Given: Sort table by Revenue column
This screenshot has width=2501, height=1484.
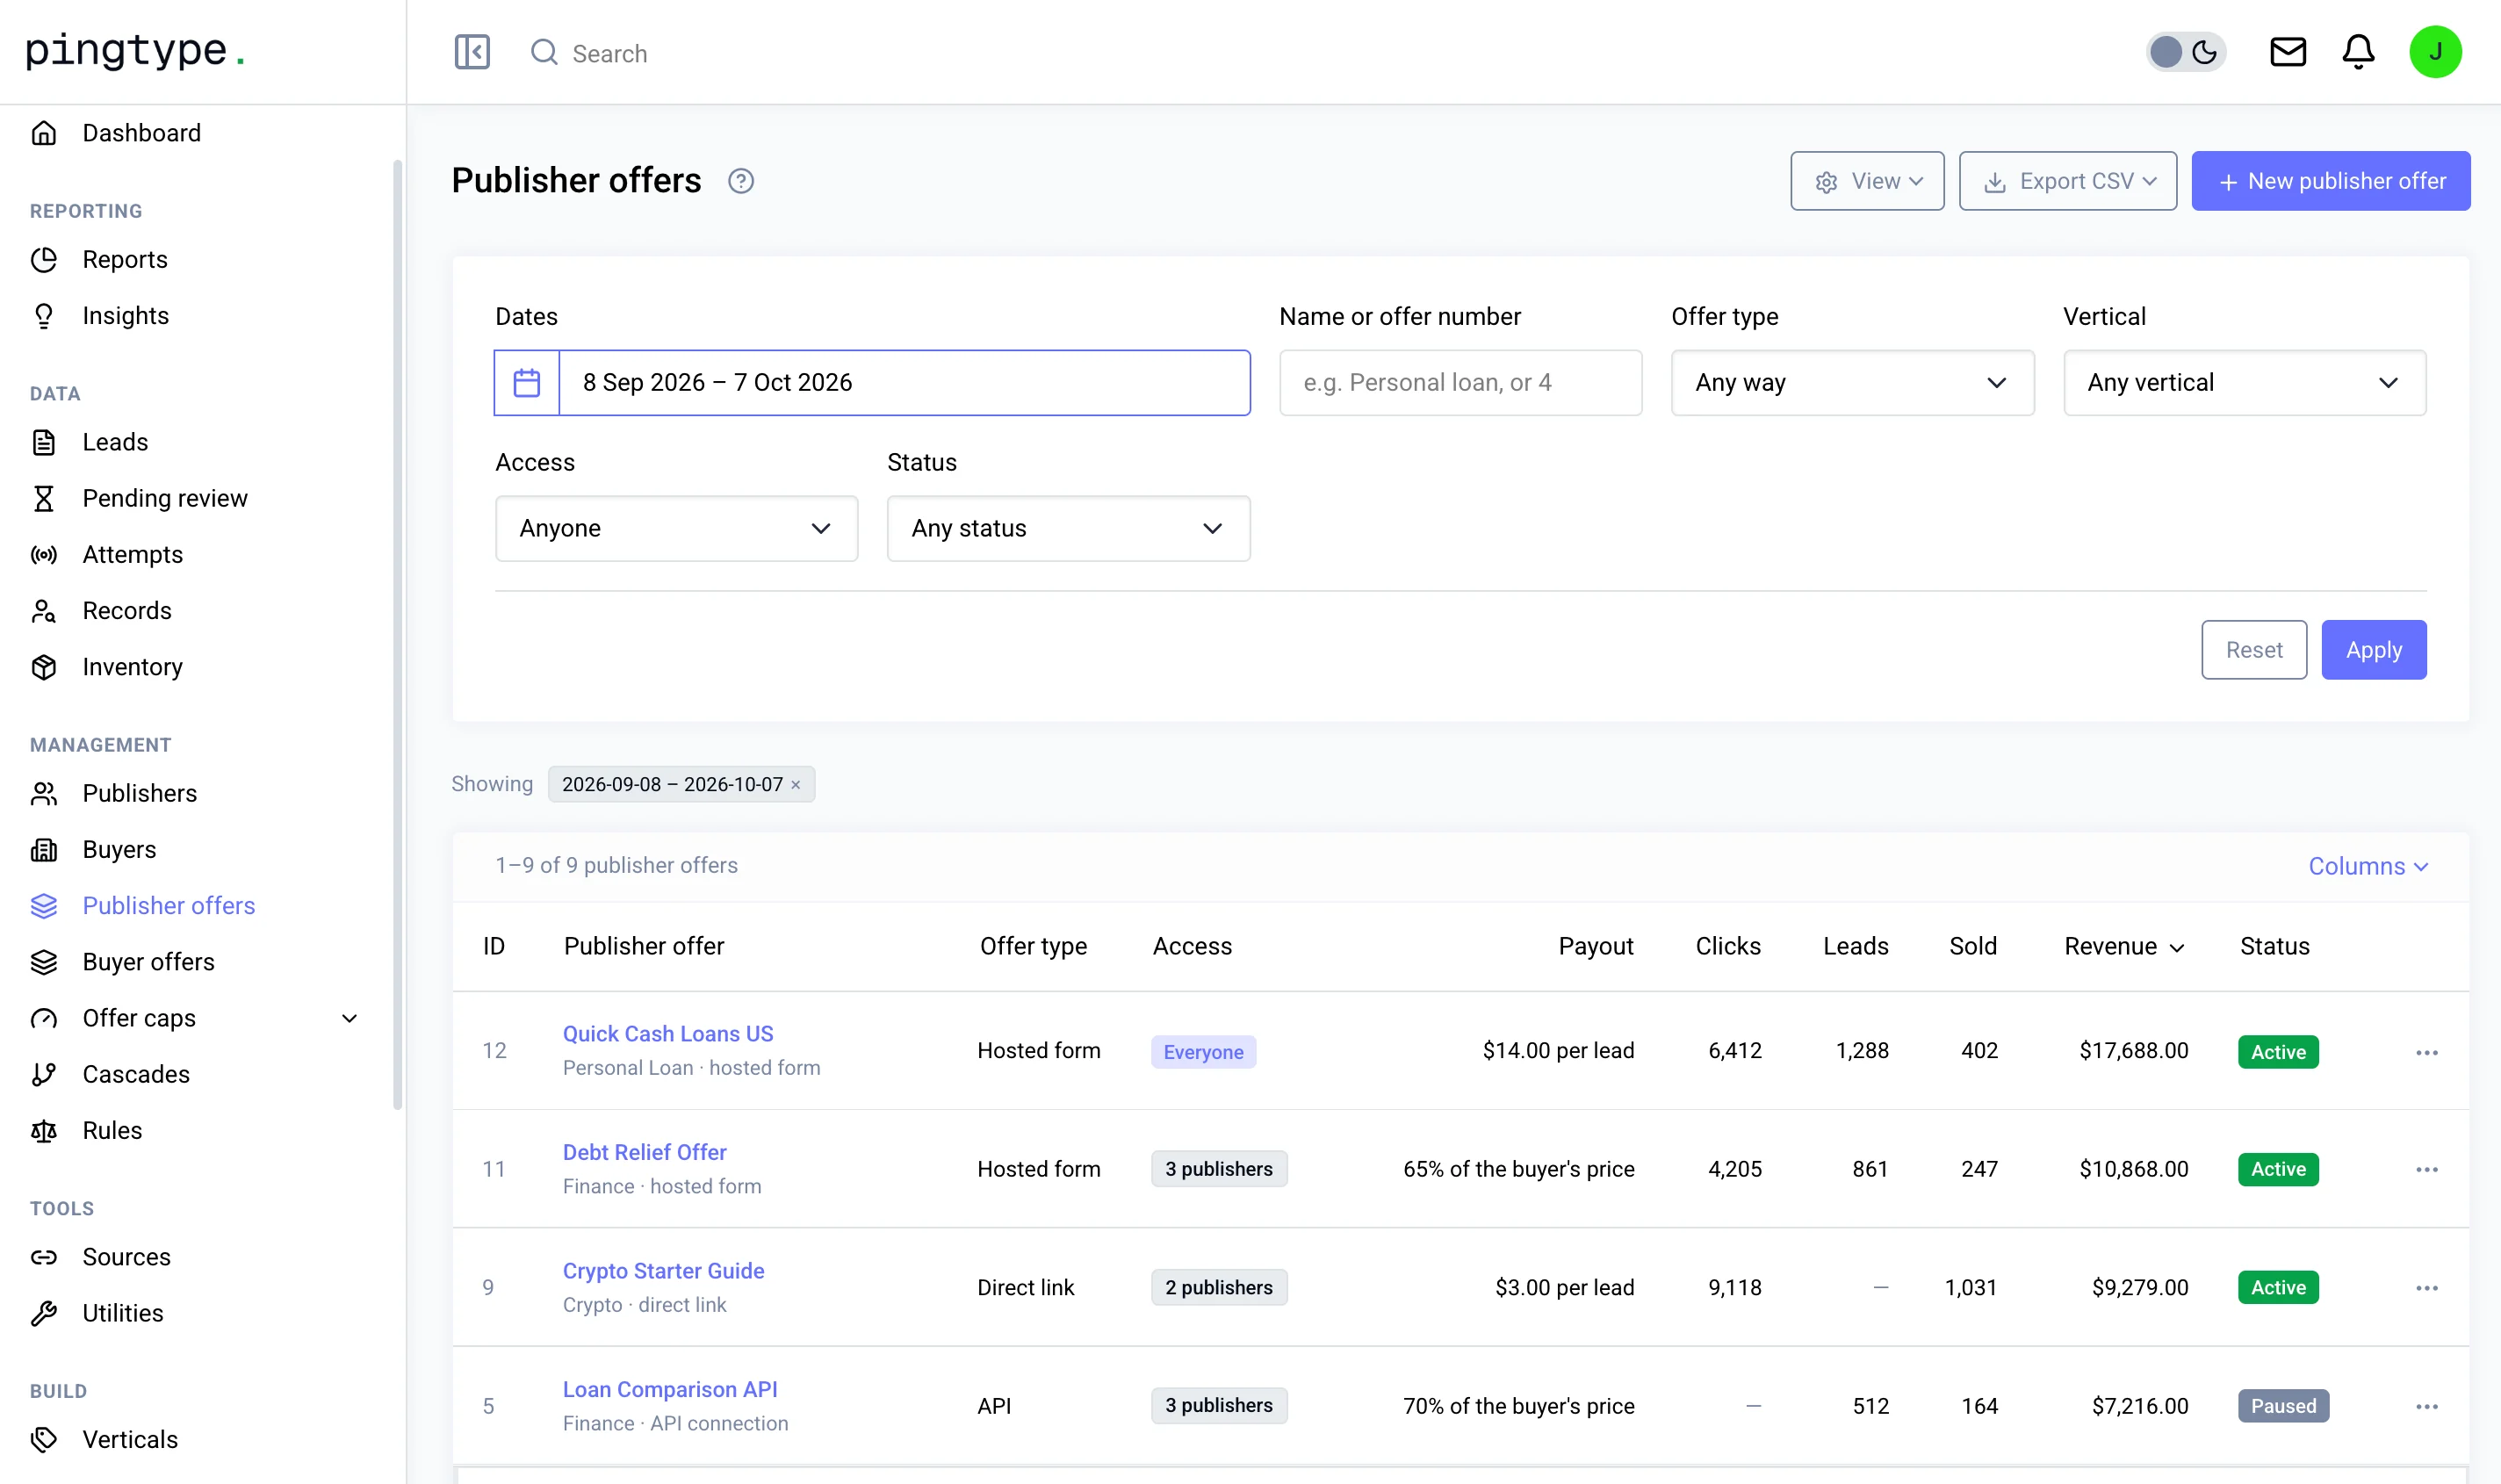Looking at the screenshot, I should coord(2123,946).
